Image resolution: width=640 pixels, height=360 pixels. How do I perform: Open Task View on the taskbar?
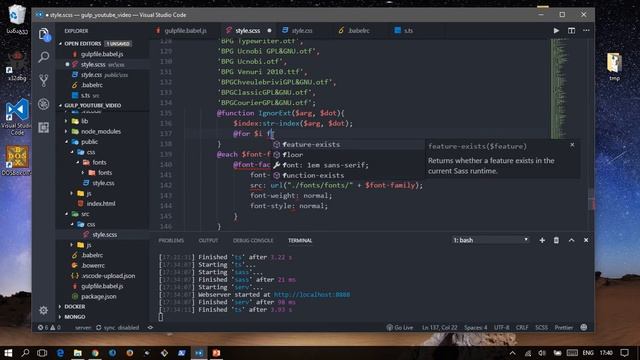click(42, 353)
